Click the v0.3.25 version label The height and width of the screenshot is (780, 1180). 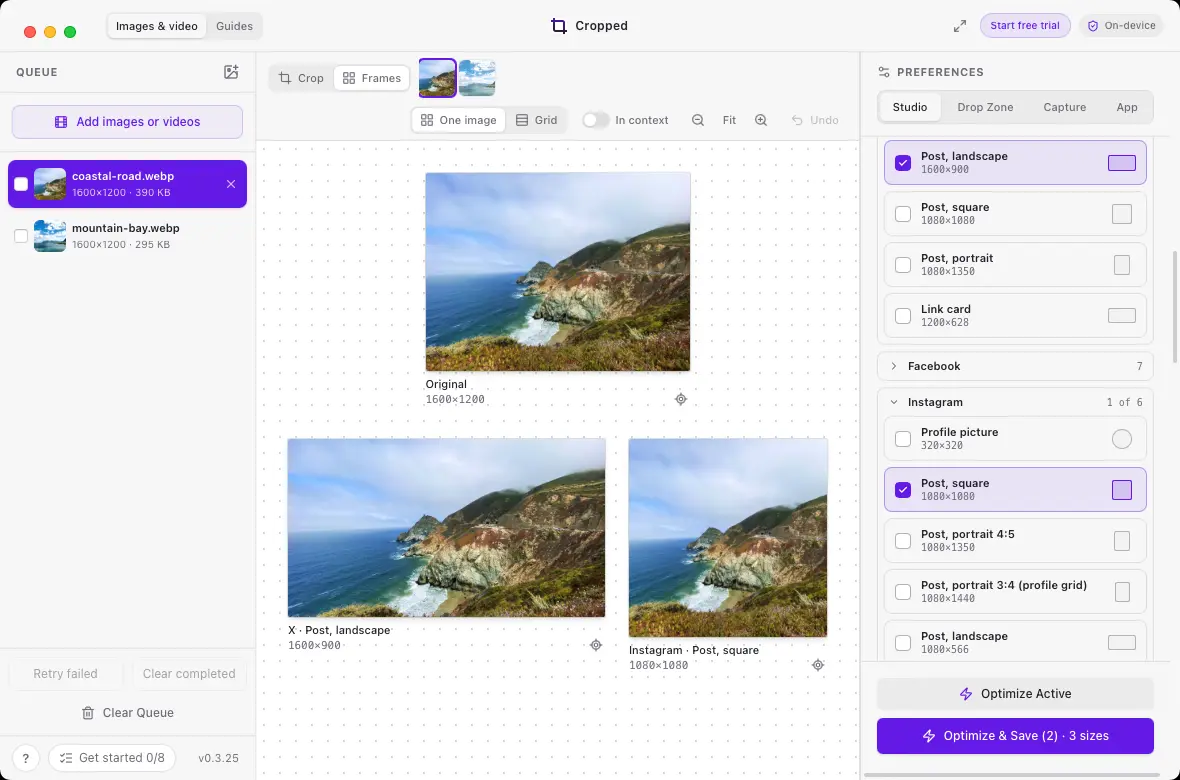[218, 758]
